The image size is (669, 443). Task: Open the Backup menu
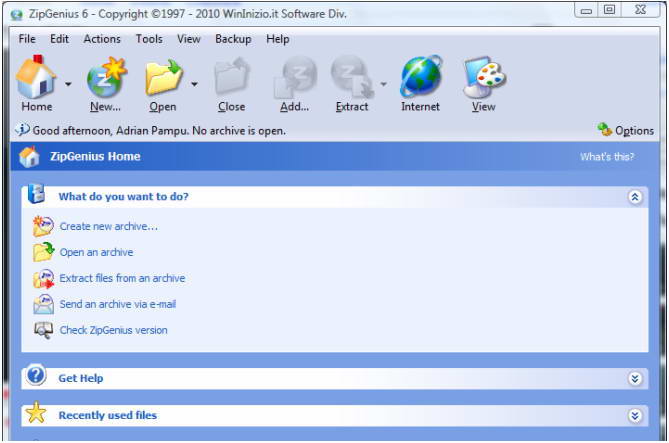[233, 39]
